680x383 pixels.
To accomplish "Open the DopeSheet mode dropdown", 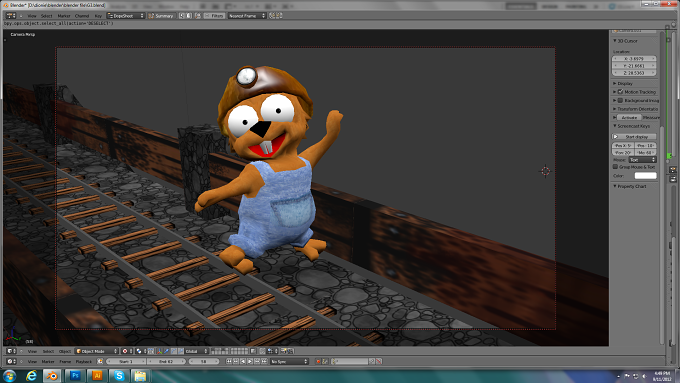I will tap(126, 16).
